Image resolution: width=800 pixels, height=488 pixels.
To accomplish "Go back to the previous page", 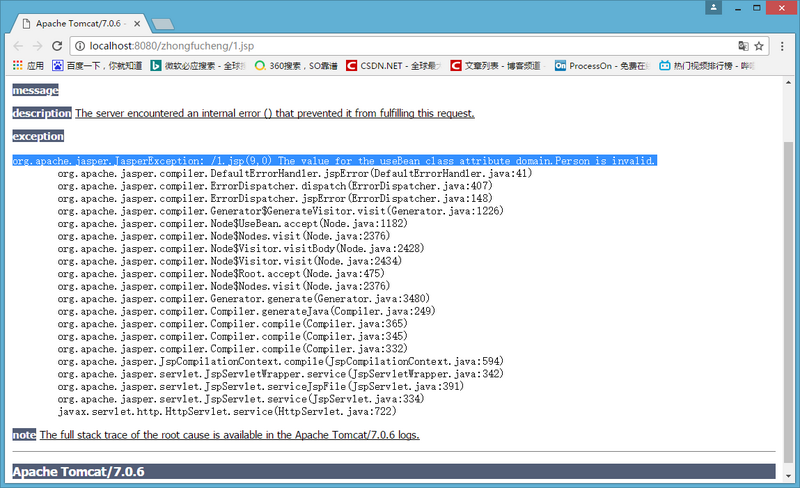I will [18, 46].
